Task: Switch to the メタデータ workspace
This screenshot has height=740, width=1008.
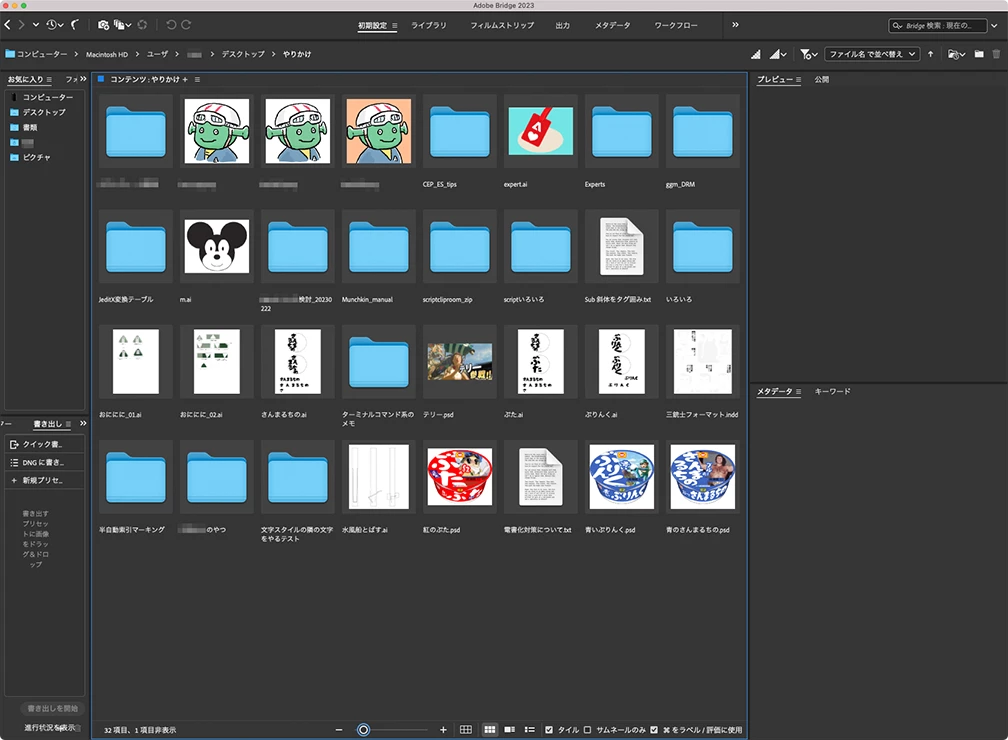Action: point(612,26)
